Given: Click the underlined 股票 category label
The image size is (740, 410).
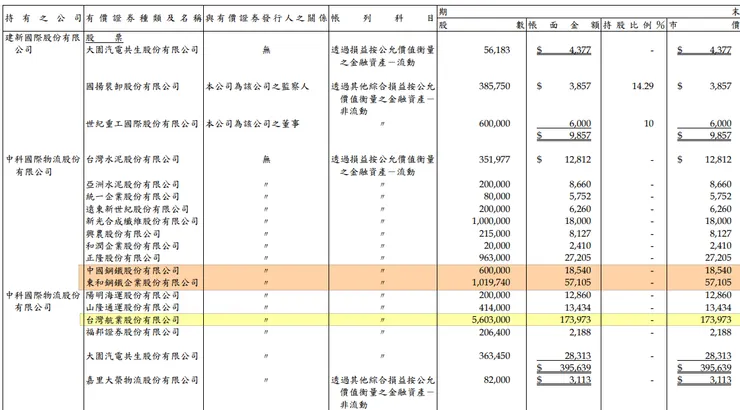Looking at the screenshot, I should click(x=104, y=38).
